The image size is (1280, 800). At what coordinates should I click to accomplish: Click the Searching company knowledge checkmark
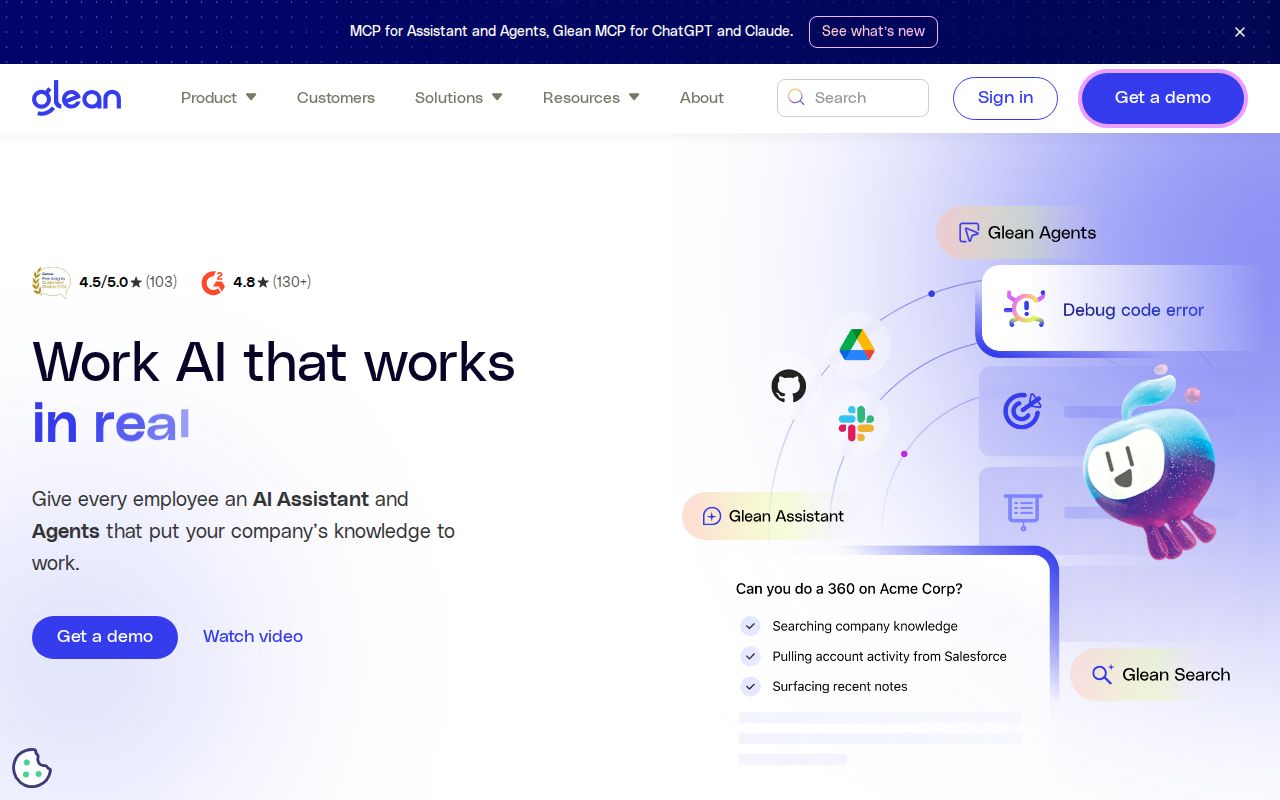tap(750, 626)
